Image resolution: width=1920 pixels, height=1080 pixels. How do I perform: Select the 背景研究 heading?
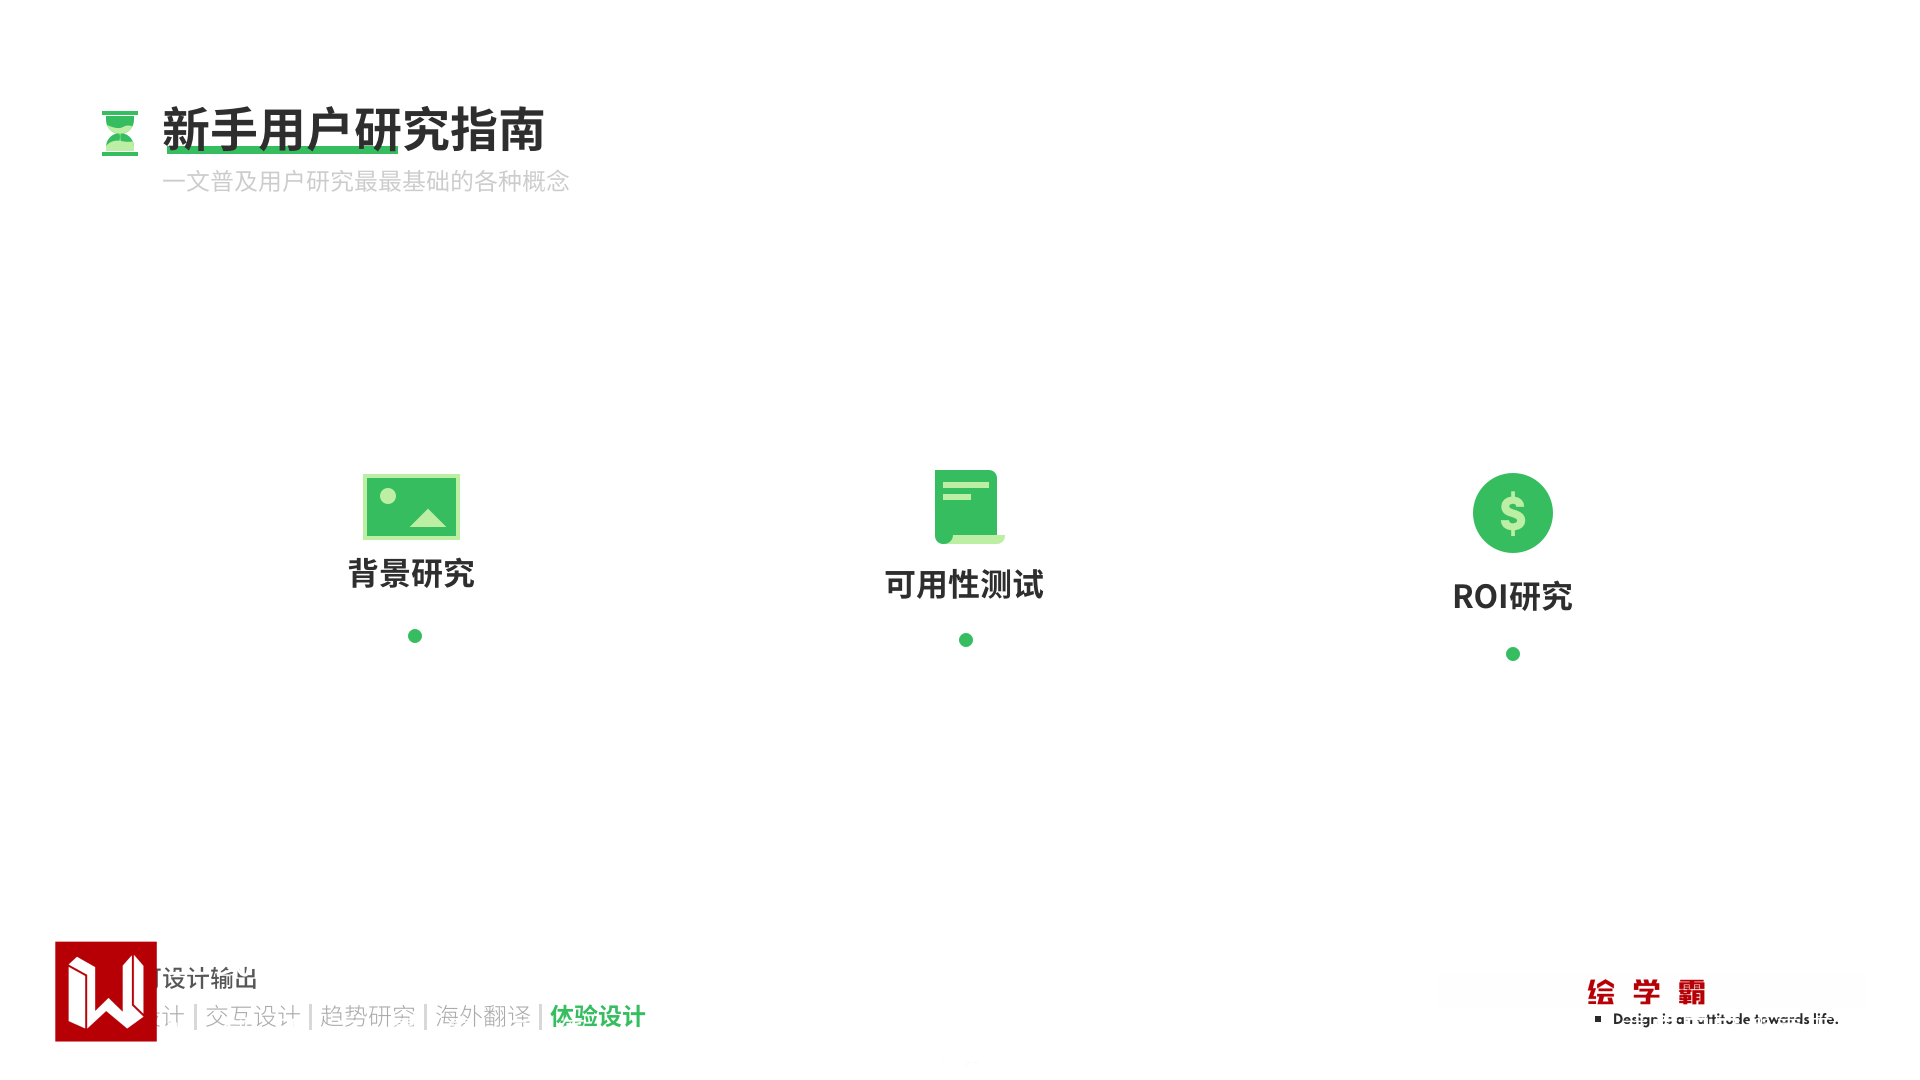pos(411,574)
